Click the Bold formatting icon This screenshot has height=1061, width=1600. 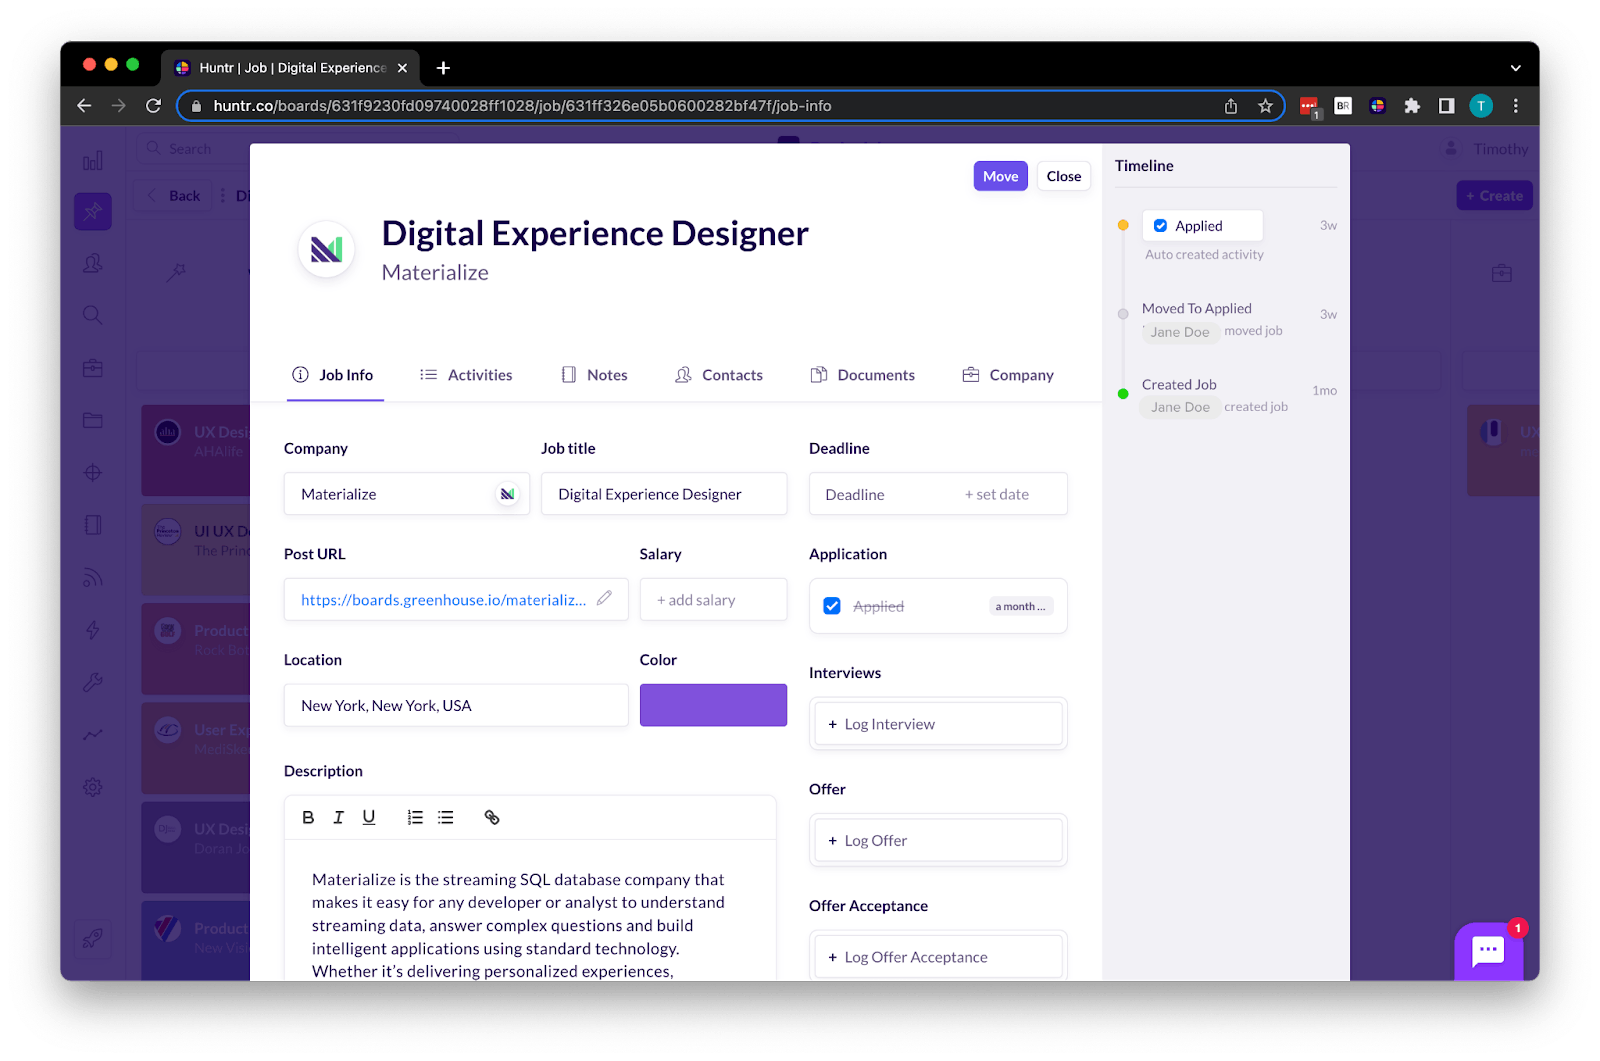[x=308, y=817]
